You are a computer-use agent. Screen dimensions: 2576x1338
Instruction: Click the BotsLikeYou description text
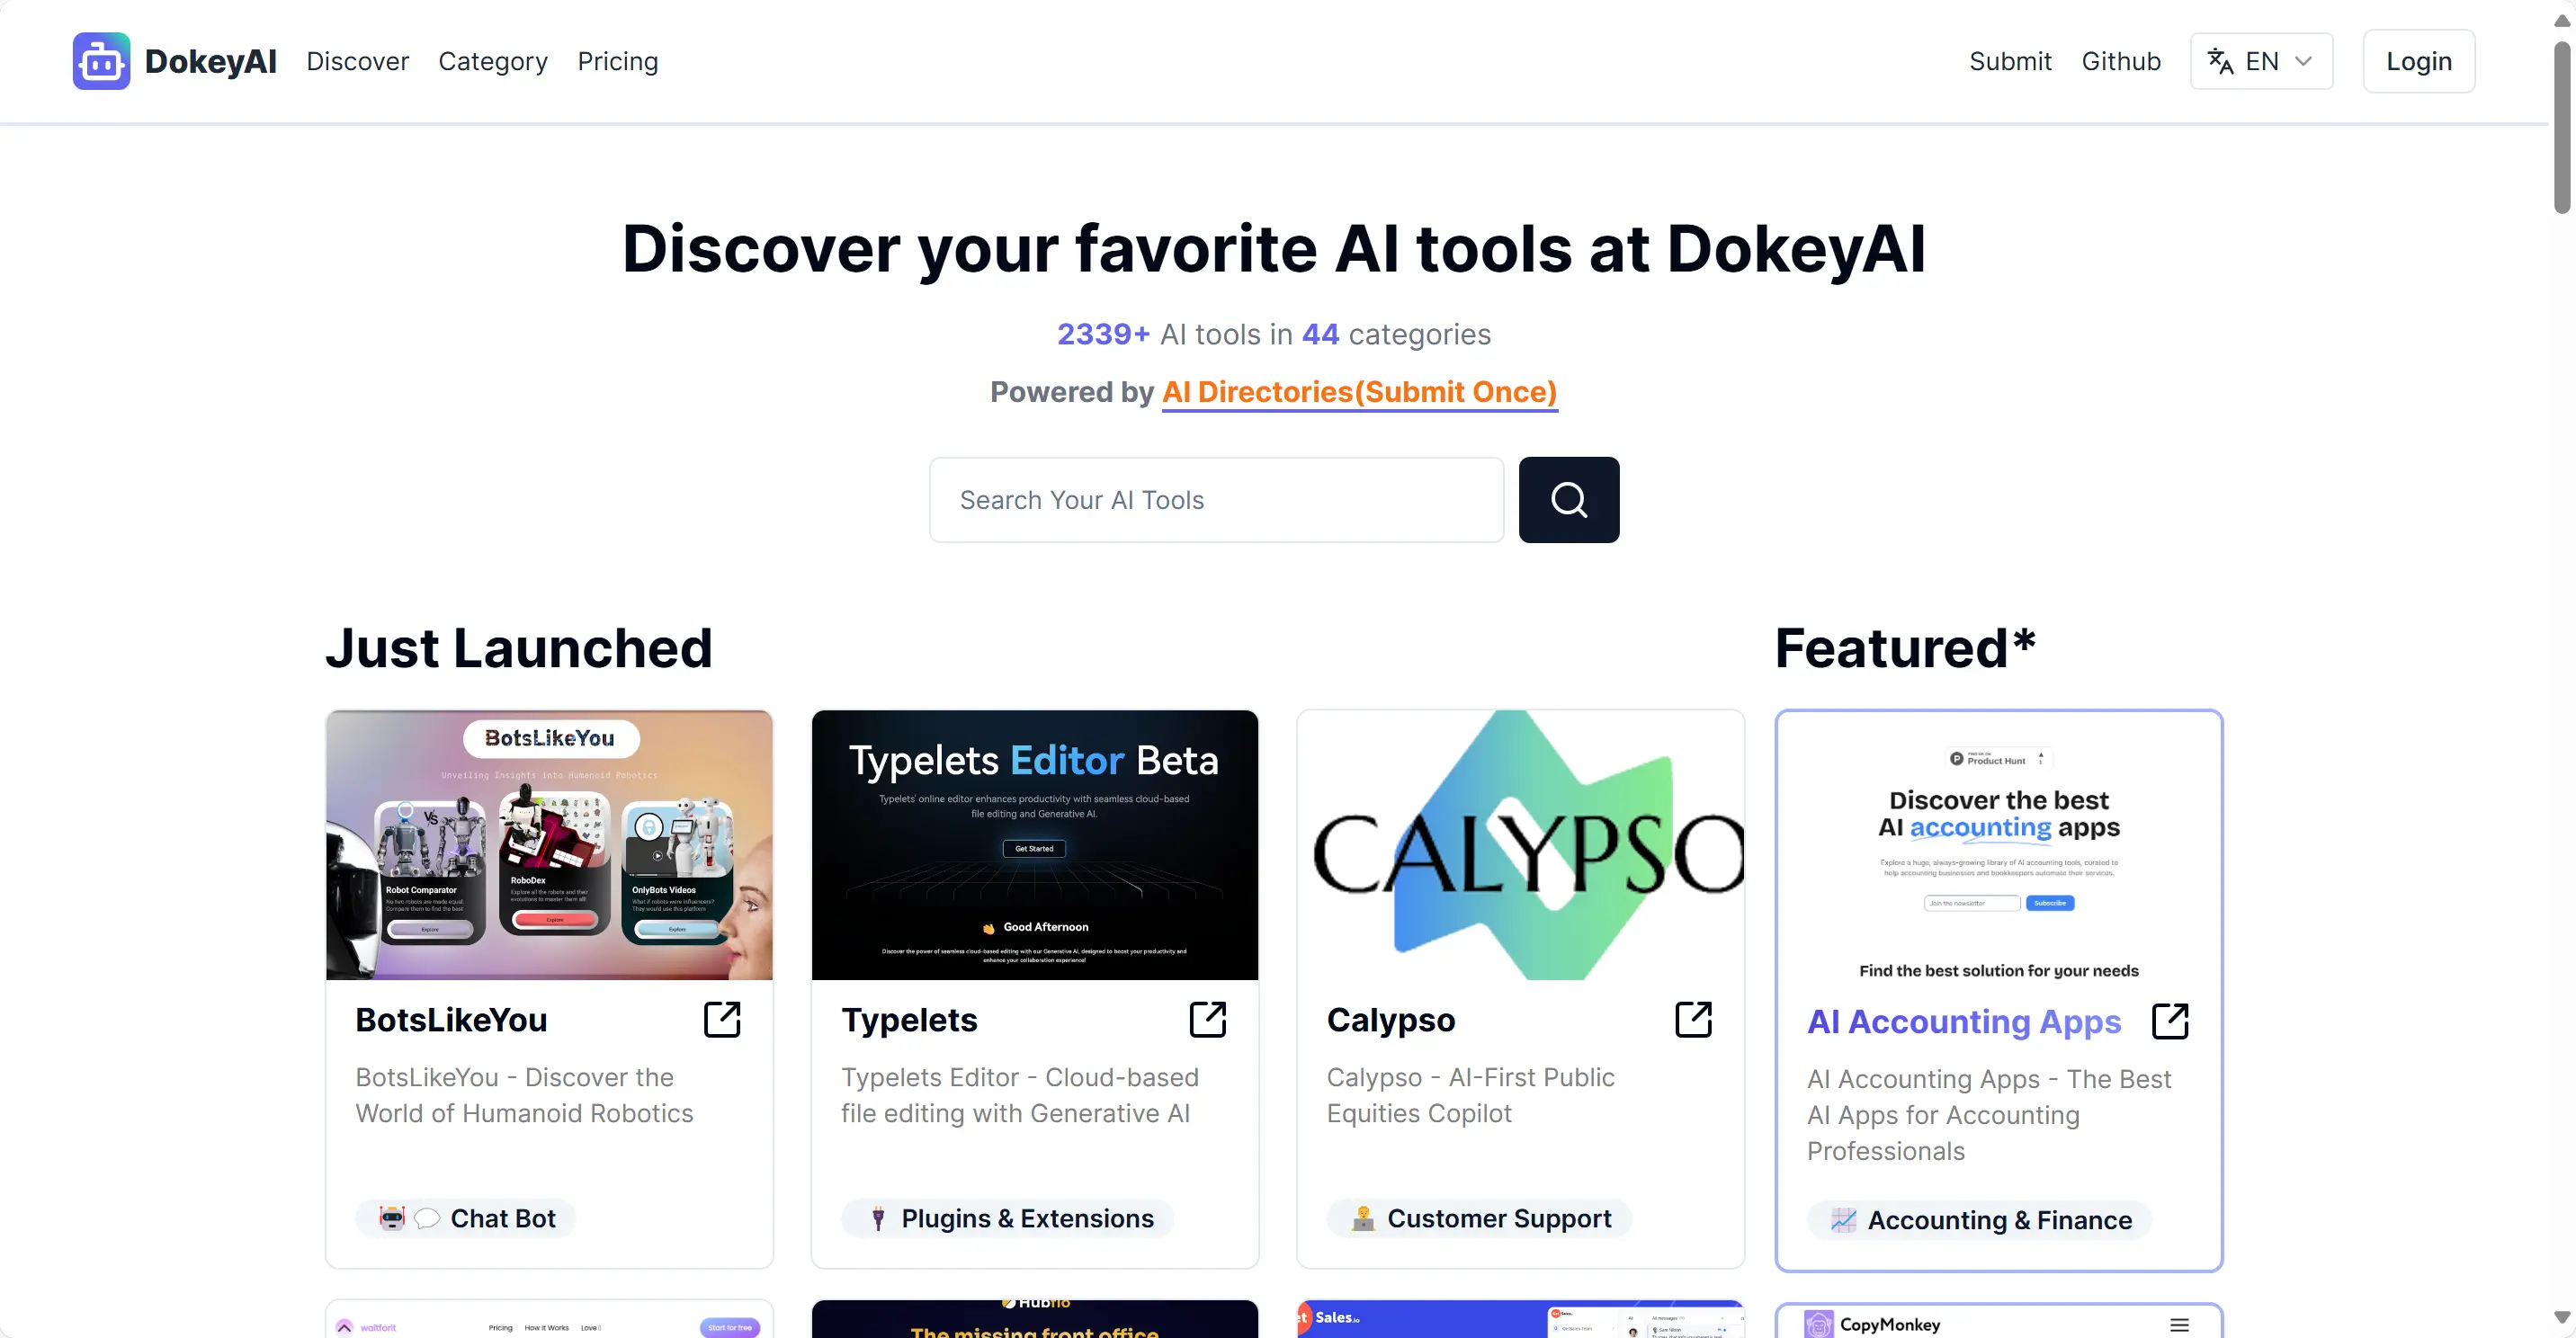pos(524,1095)
